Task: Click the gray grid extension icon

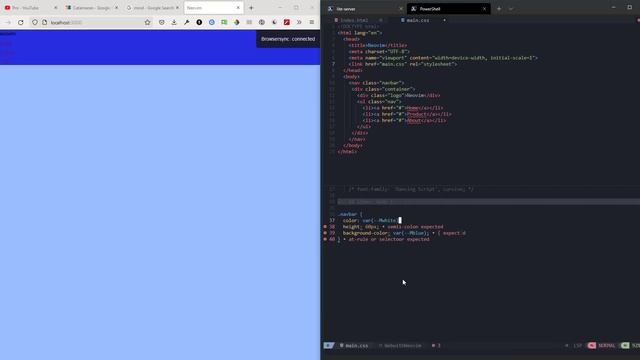Action: pyautogui.click(x=249, y=22)
